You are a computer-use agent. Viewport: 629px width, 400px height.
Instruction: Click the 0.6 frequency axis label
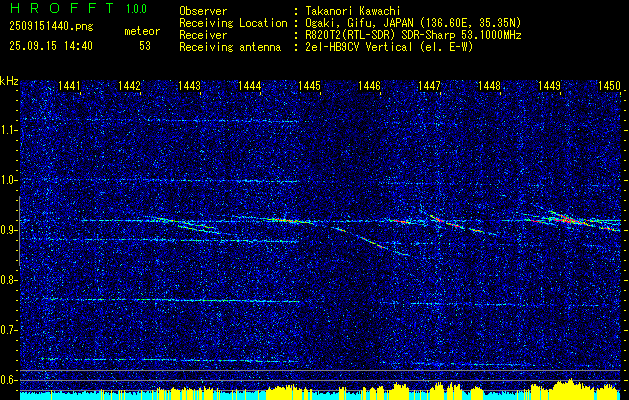tap(9, 380)
